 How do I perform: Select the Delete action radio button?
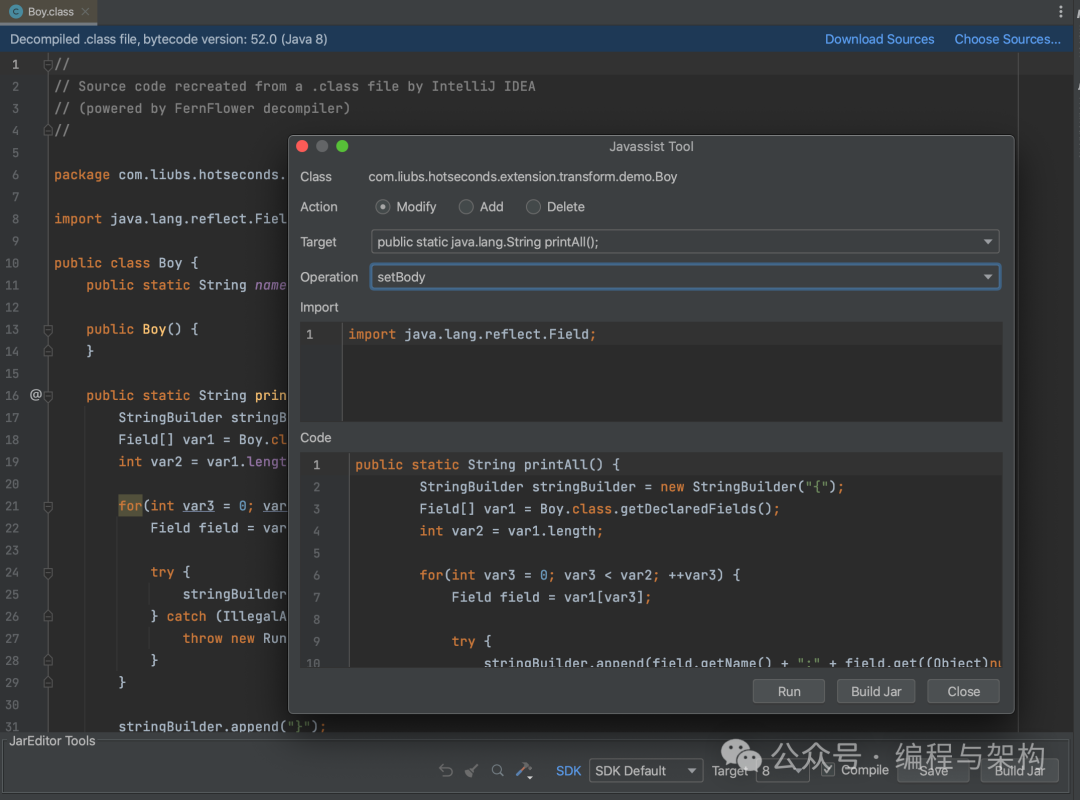533,207
